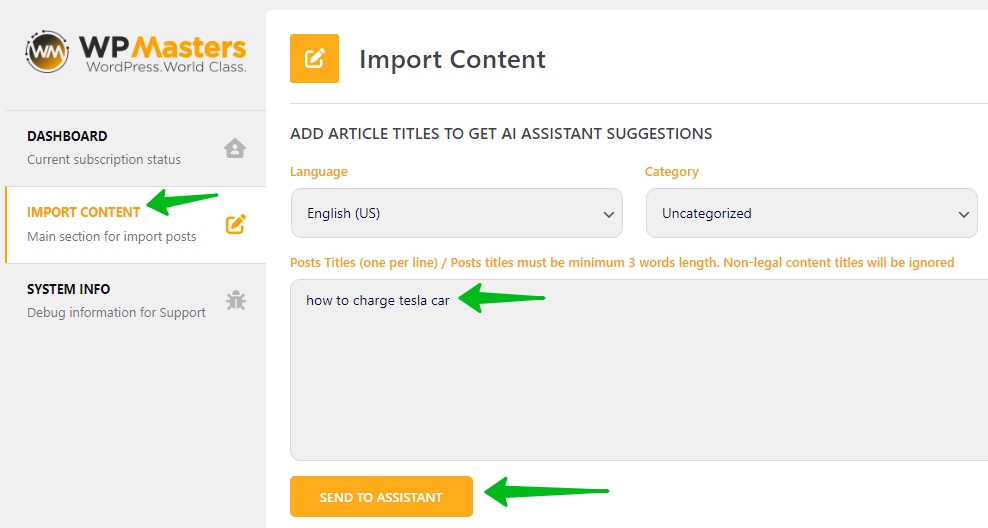Expand the Category dropdown showing Uncategorized

coord(812,213)
